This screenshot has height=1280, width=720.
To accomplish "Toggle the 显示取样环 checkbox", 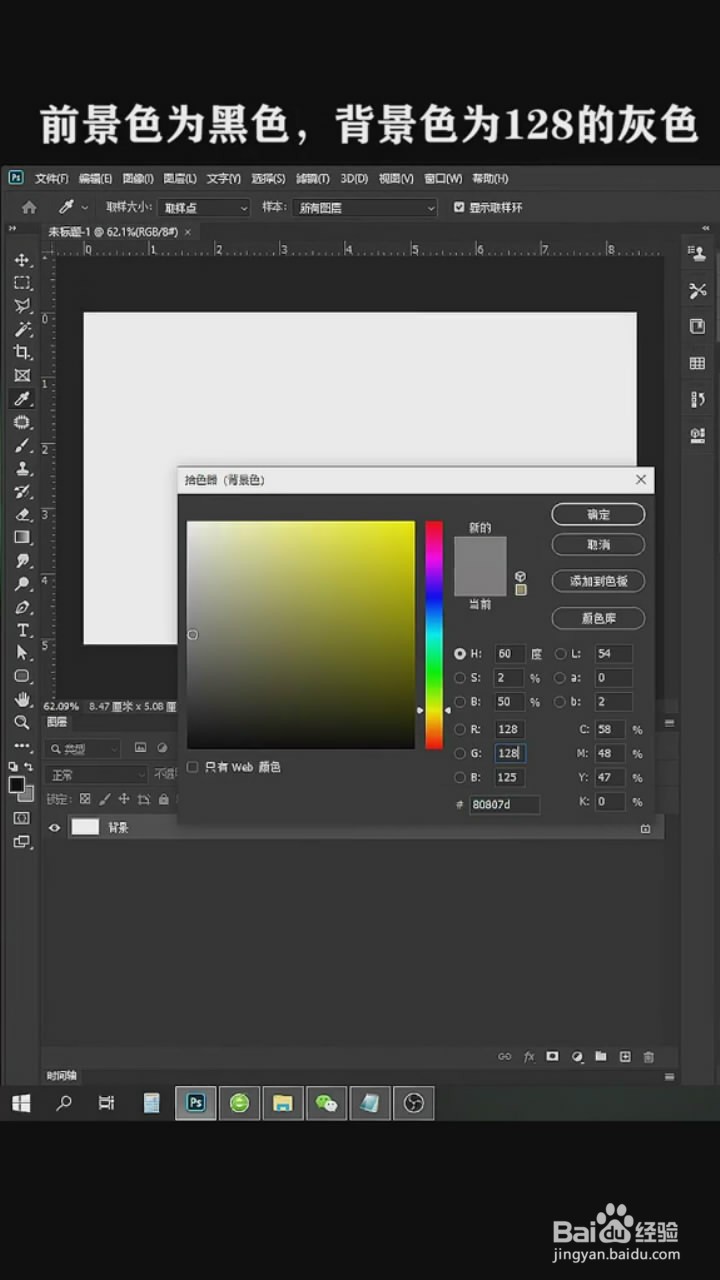I will click(459, 207).
